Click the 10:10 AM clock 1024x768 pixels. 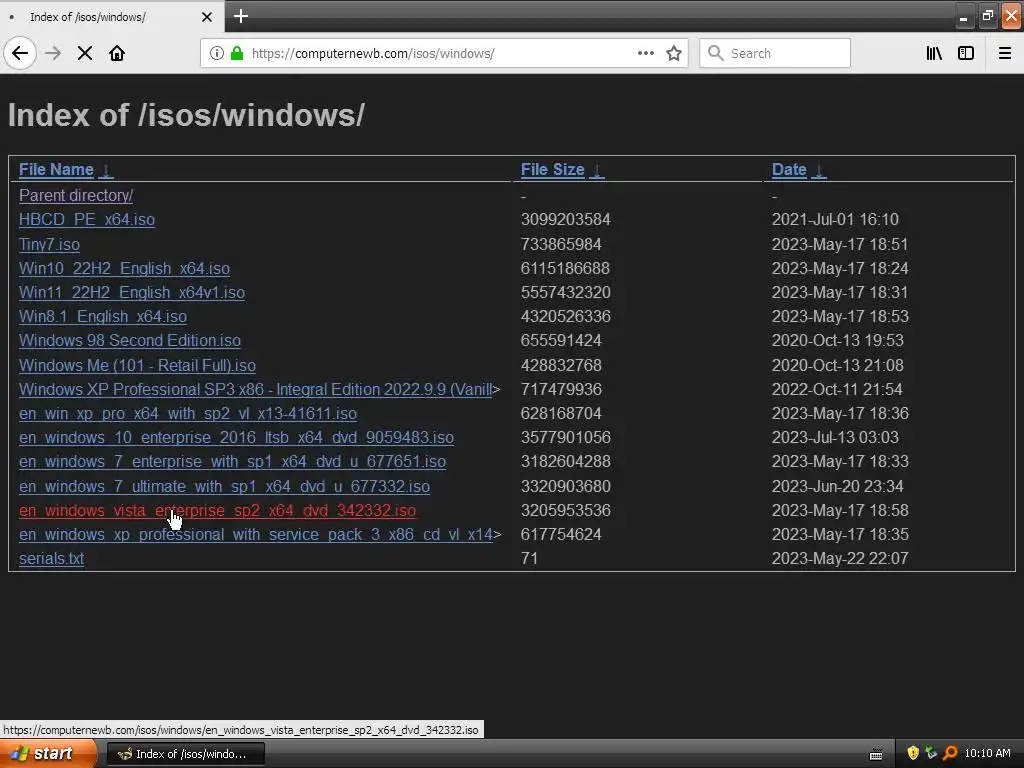click(987, 754)
